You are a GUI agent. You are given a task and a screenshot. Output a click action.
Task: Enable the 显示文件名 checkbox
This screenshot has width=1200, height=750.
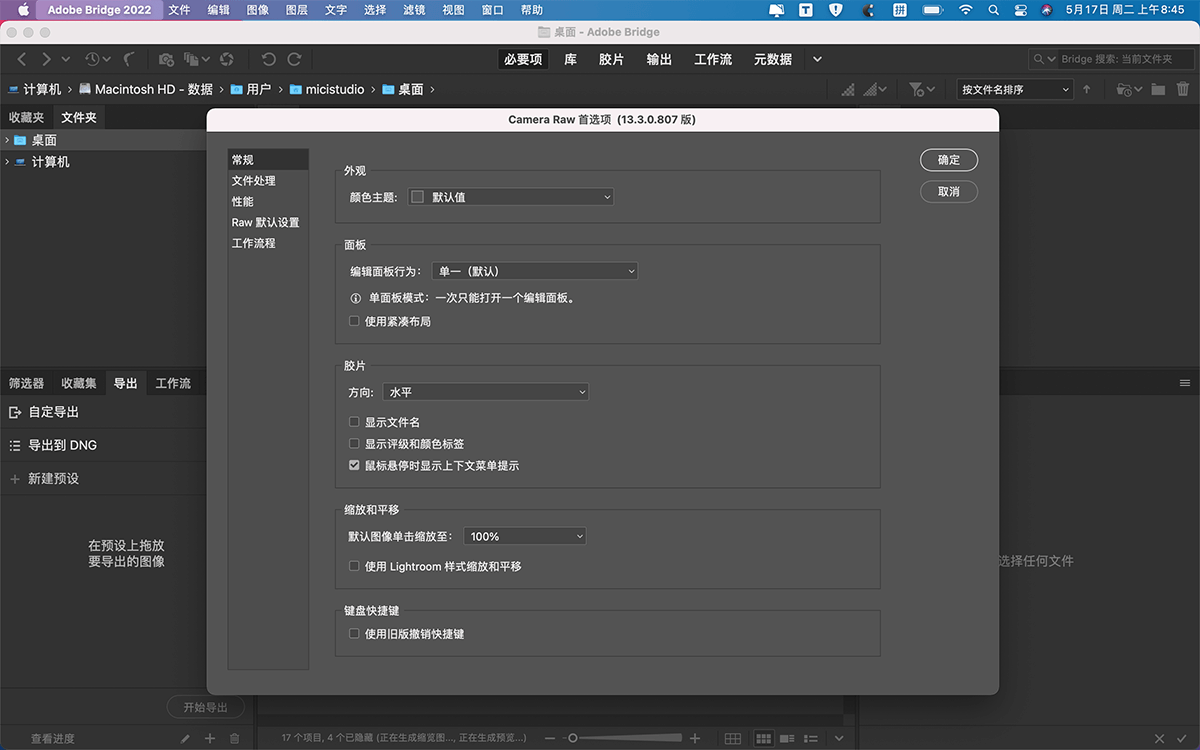click(x=354, y=422)
